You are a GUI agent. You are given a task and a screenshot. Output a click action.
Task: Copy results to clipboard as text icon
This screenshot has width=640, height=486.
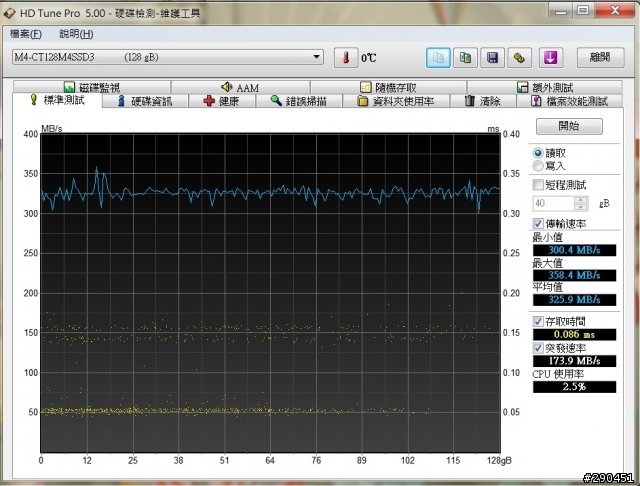tap(438, 58)
